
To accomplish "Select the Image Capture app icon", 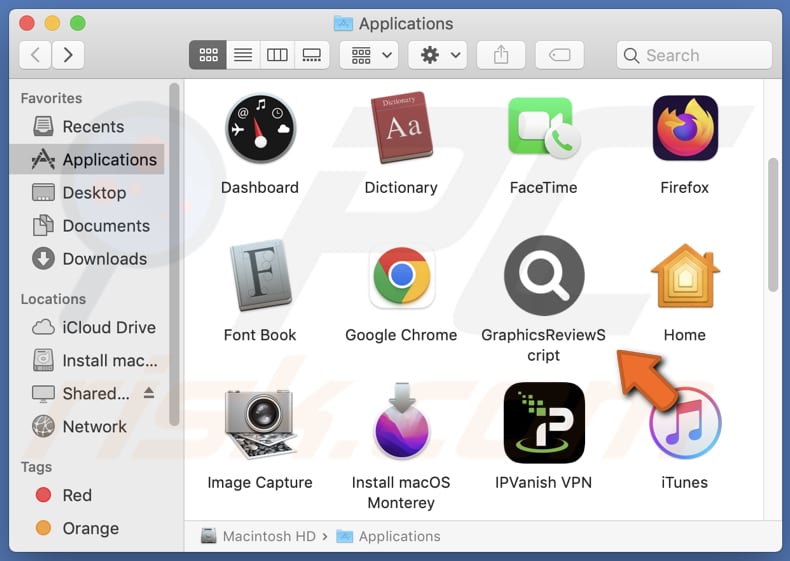I will 260,423.
